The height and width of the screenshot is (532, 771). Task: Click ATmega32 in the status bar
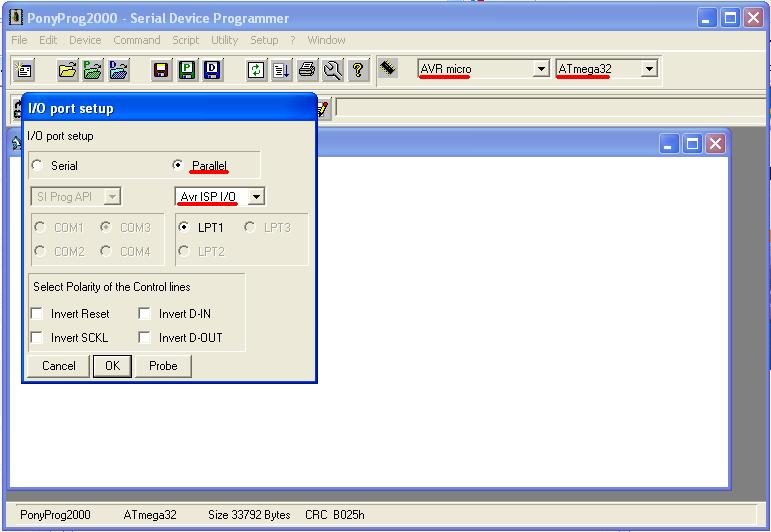pyautogui.click(x=149, y=515)
